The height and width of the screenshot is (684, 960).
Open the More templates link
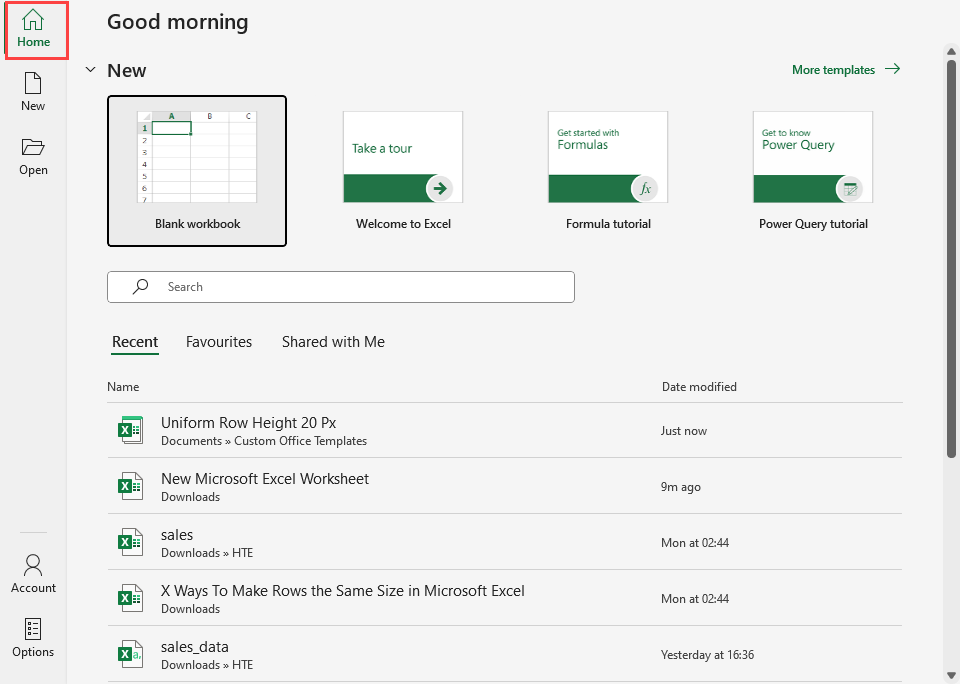845,70
